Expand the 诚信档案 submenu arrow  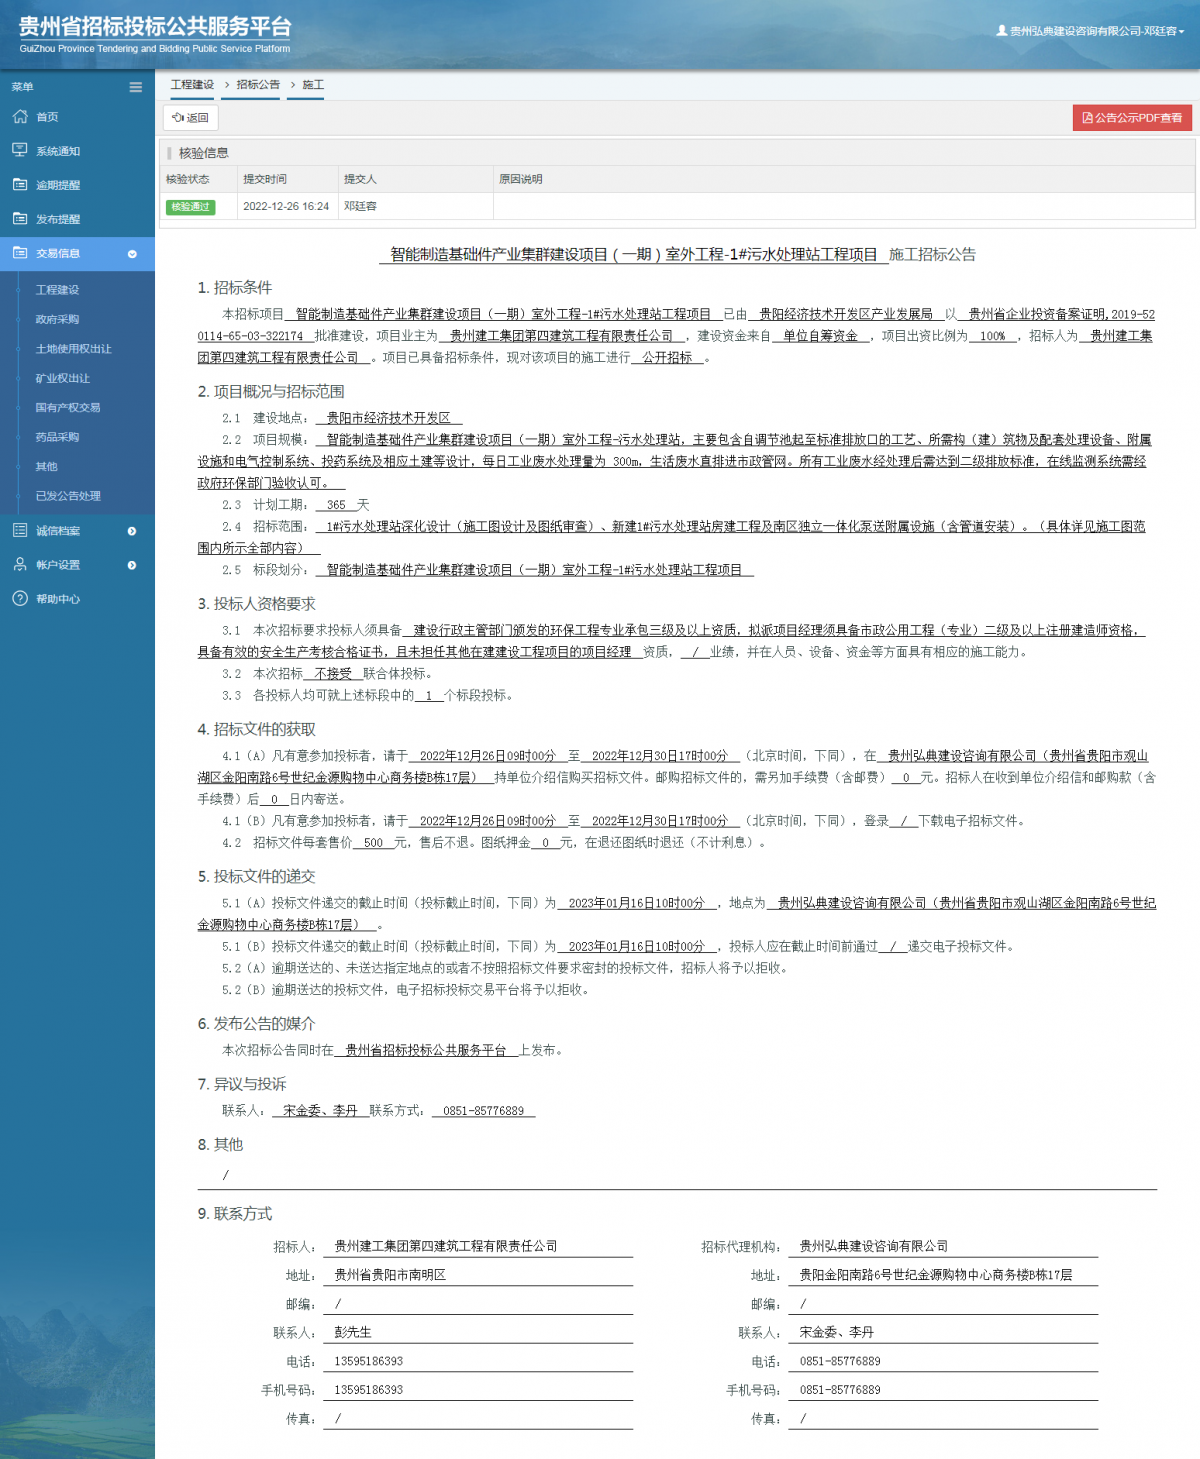pos(131,531)
